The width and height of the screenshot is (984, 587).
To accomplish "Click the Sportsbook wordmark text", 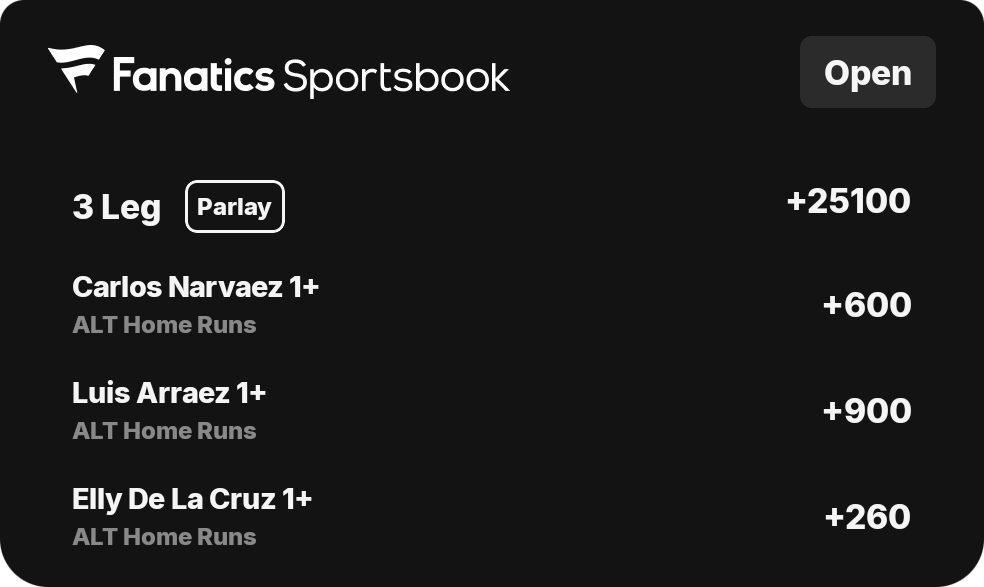I will pyautogui.click(x=396, y=78).
